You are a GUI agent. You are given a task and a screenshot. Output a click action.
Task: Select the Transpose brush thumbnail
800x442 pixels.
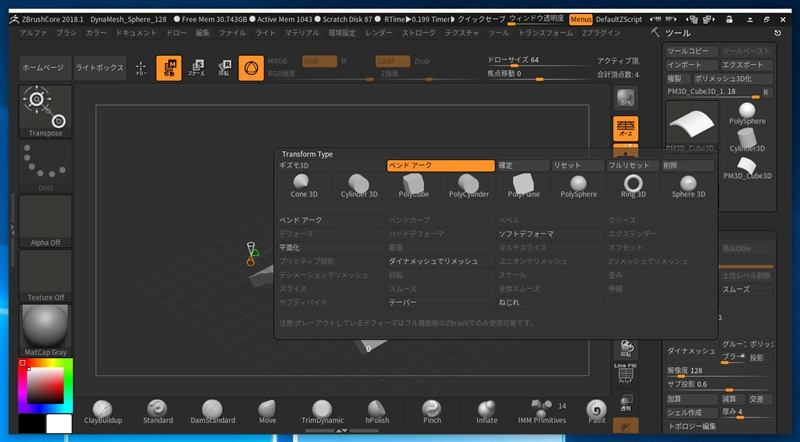(45, 111)
